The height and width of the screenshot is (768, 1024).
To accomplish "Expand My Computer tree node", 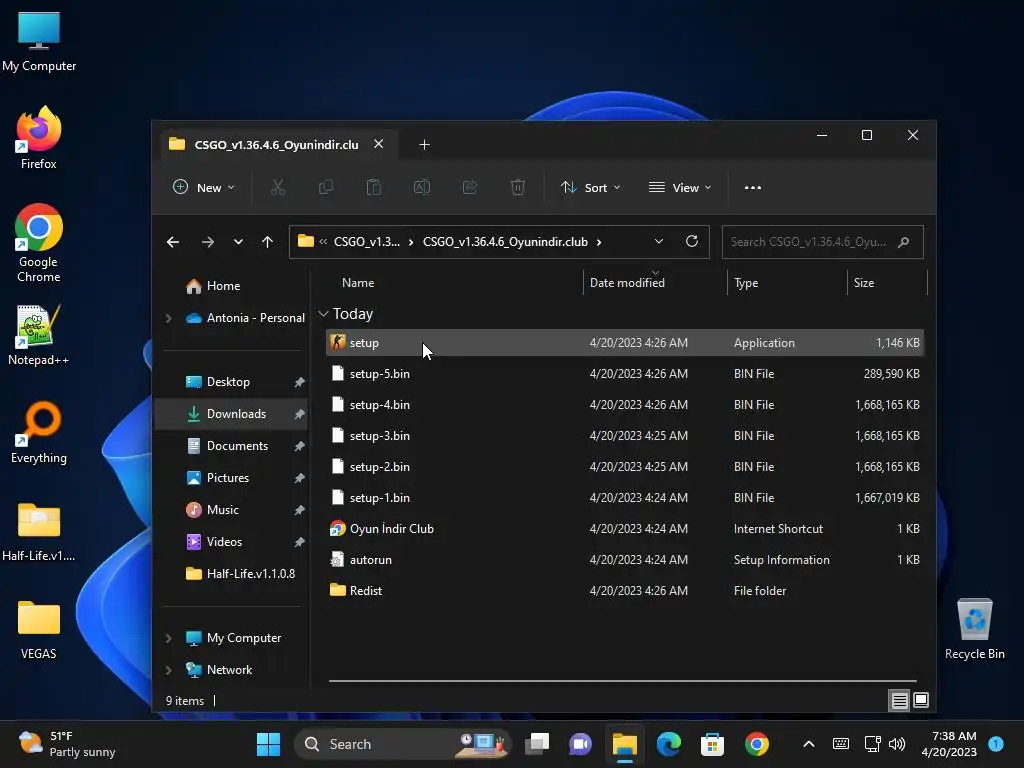I will [168, 638].
